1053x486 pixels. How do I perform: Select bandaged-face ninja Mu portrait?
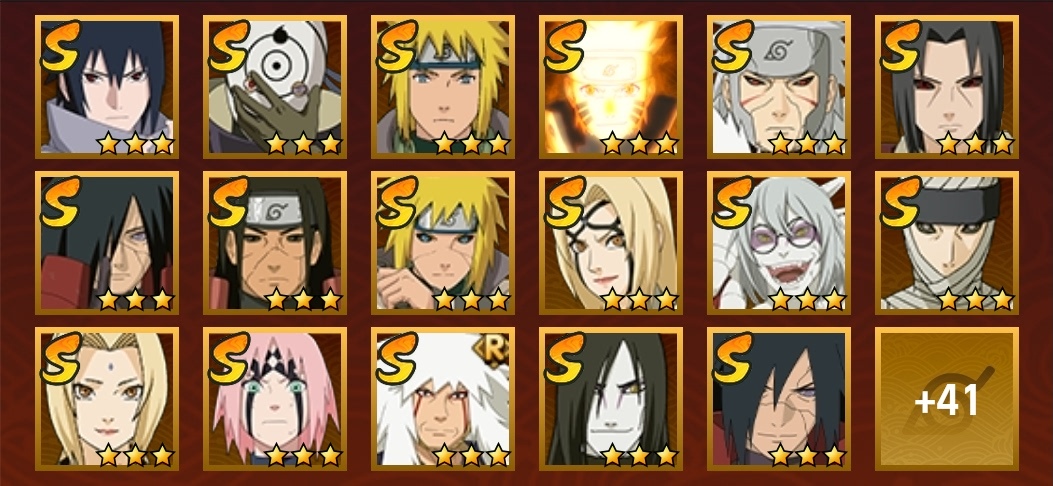(x=946, y=243)
